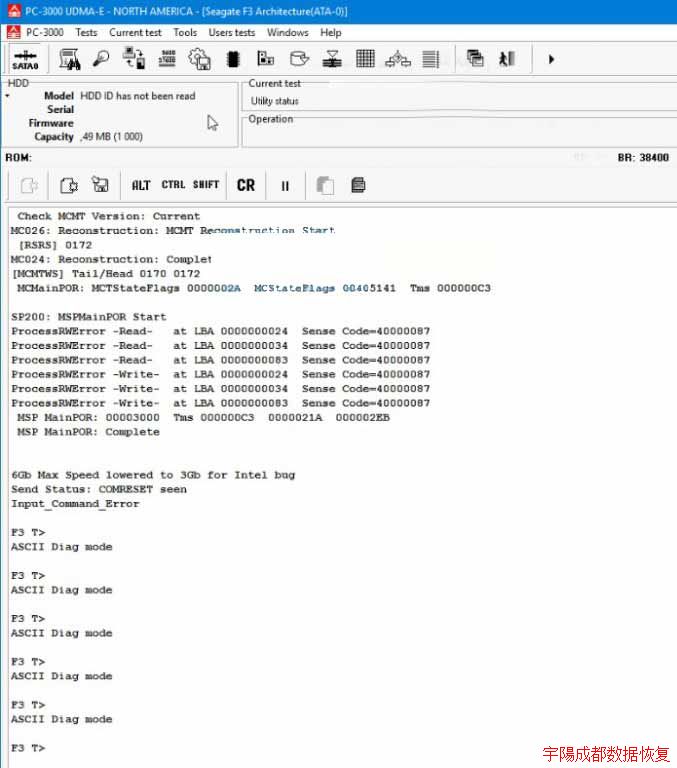This screenshot has width=677, height=768.
Task: Toggle the SHIFT key modifier
Action: pyautogui.click(x=206, y=185)
